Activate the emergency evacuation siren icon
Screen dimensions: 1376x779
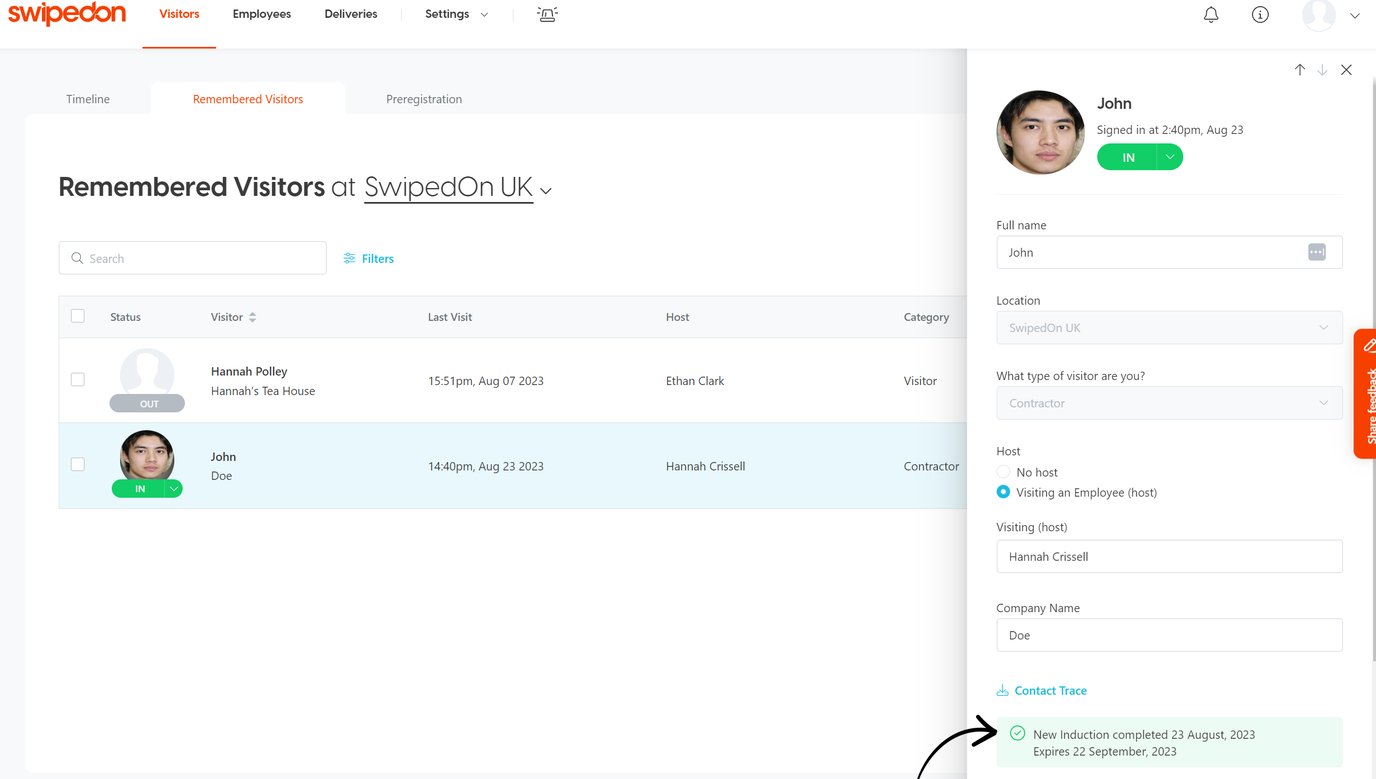coord(547,15)
